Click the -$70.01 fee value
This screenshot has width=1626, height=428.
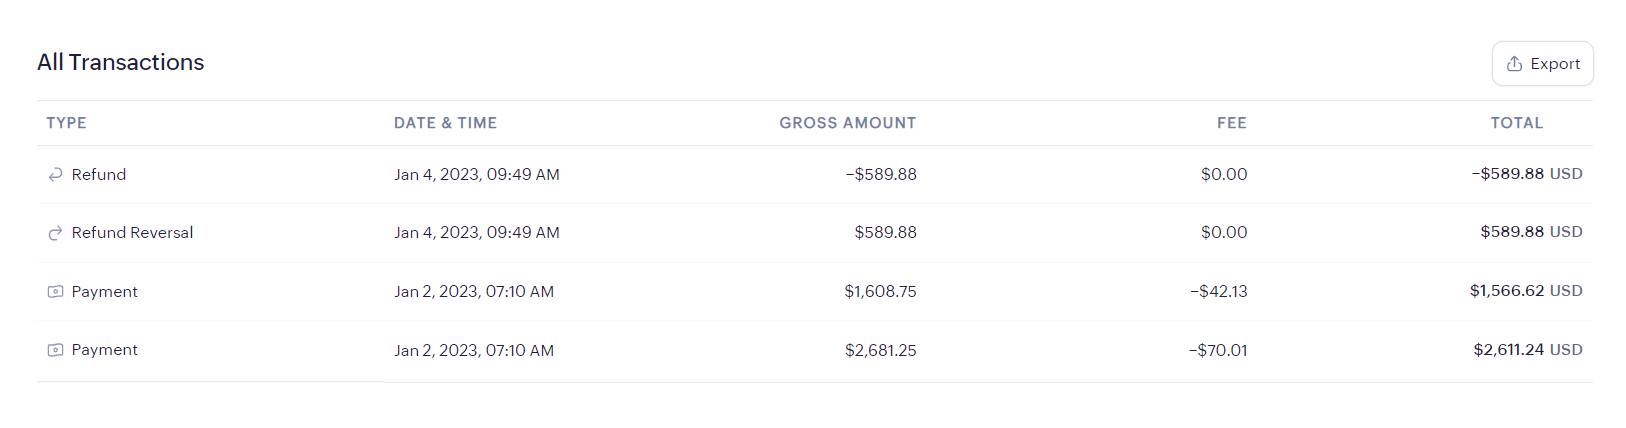coord(1217,350)
